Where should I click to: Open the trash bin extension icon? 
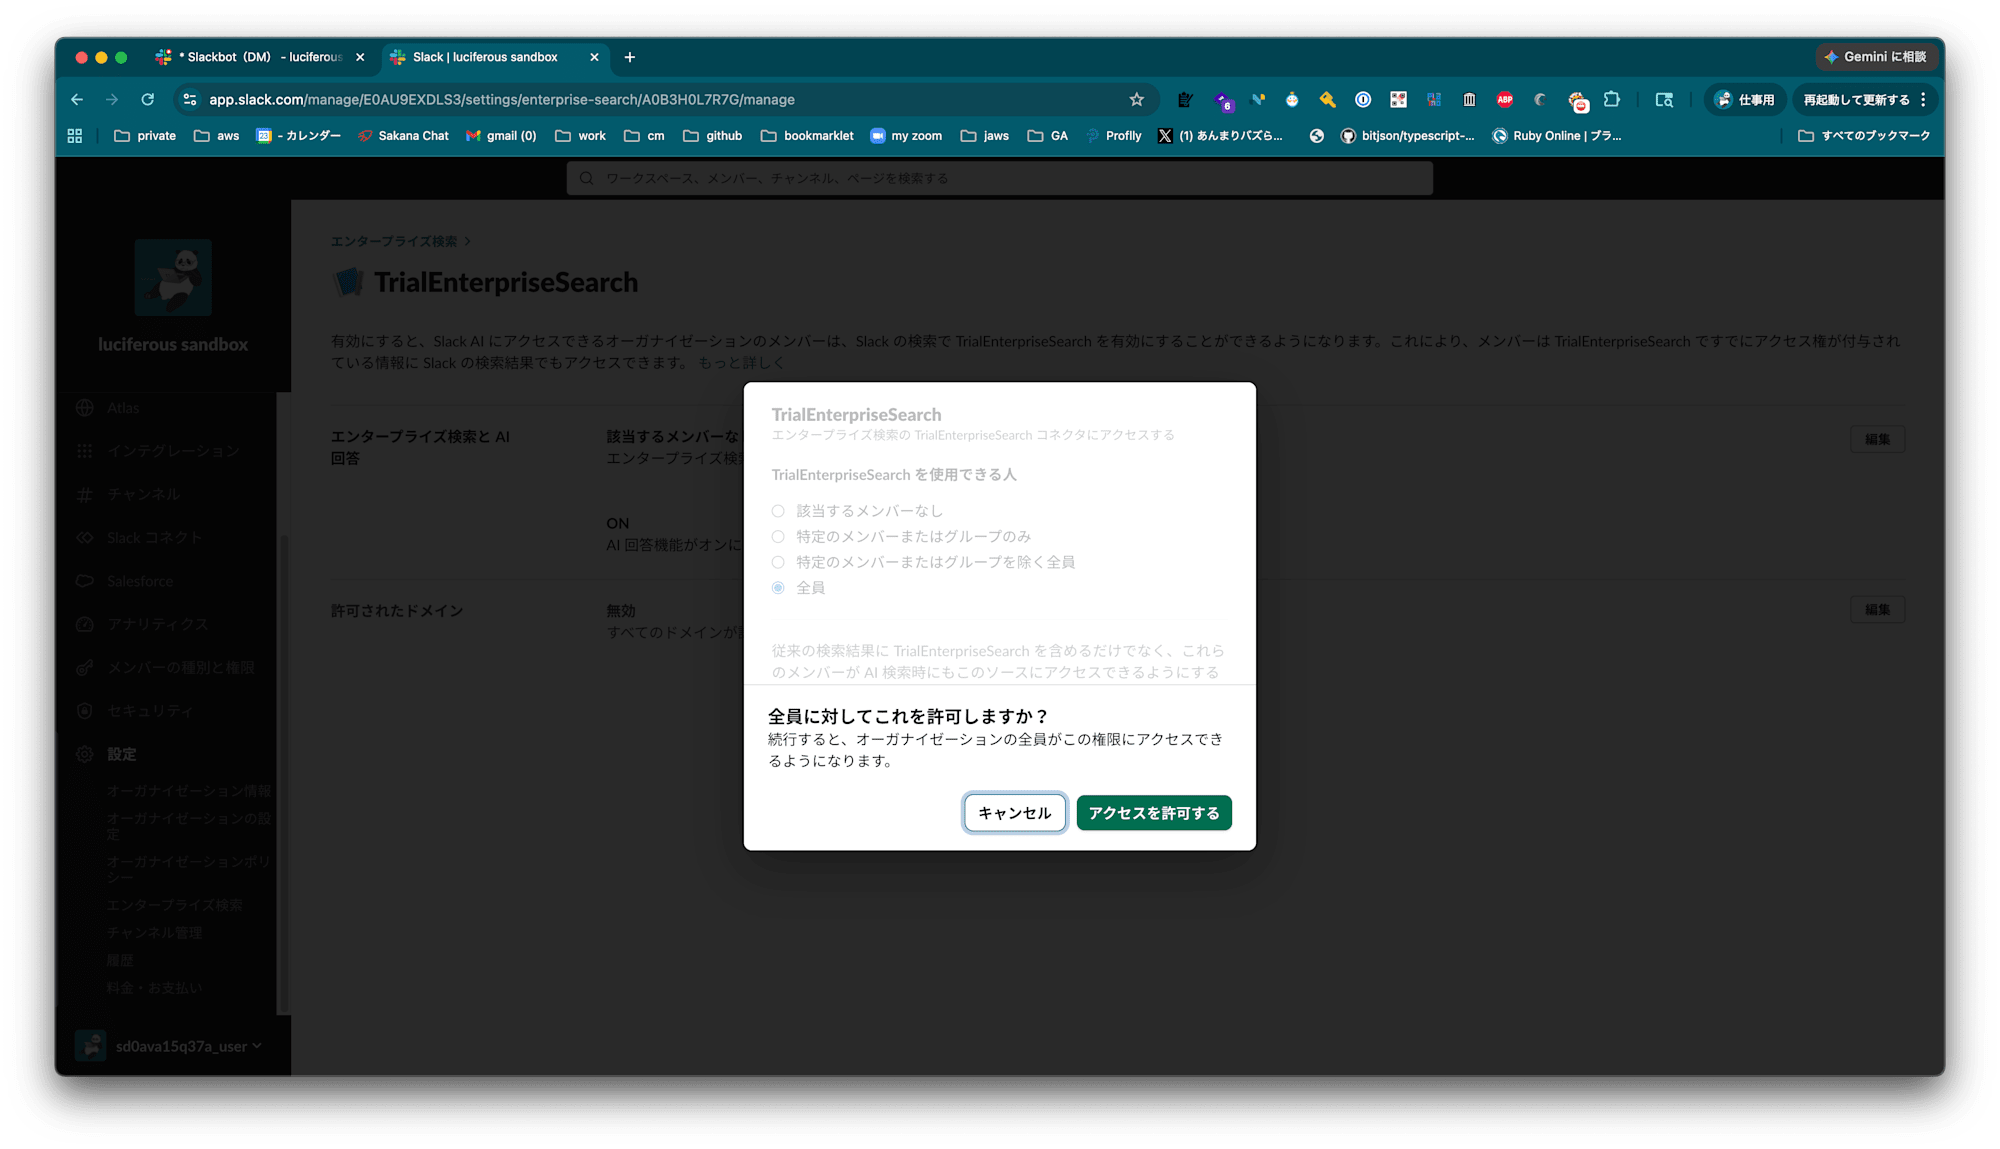1469,99
